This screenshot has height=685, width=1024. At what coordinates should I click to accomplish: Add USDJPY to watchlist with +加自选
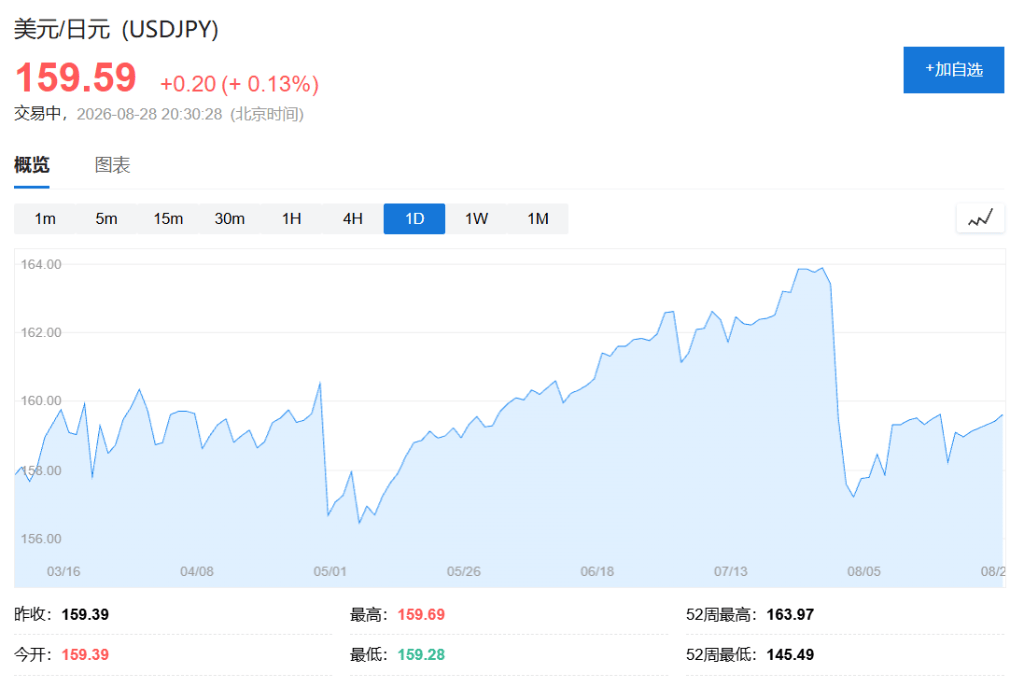(x=953, y=70)
